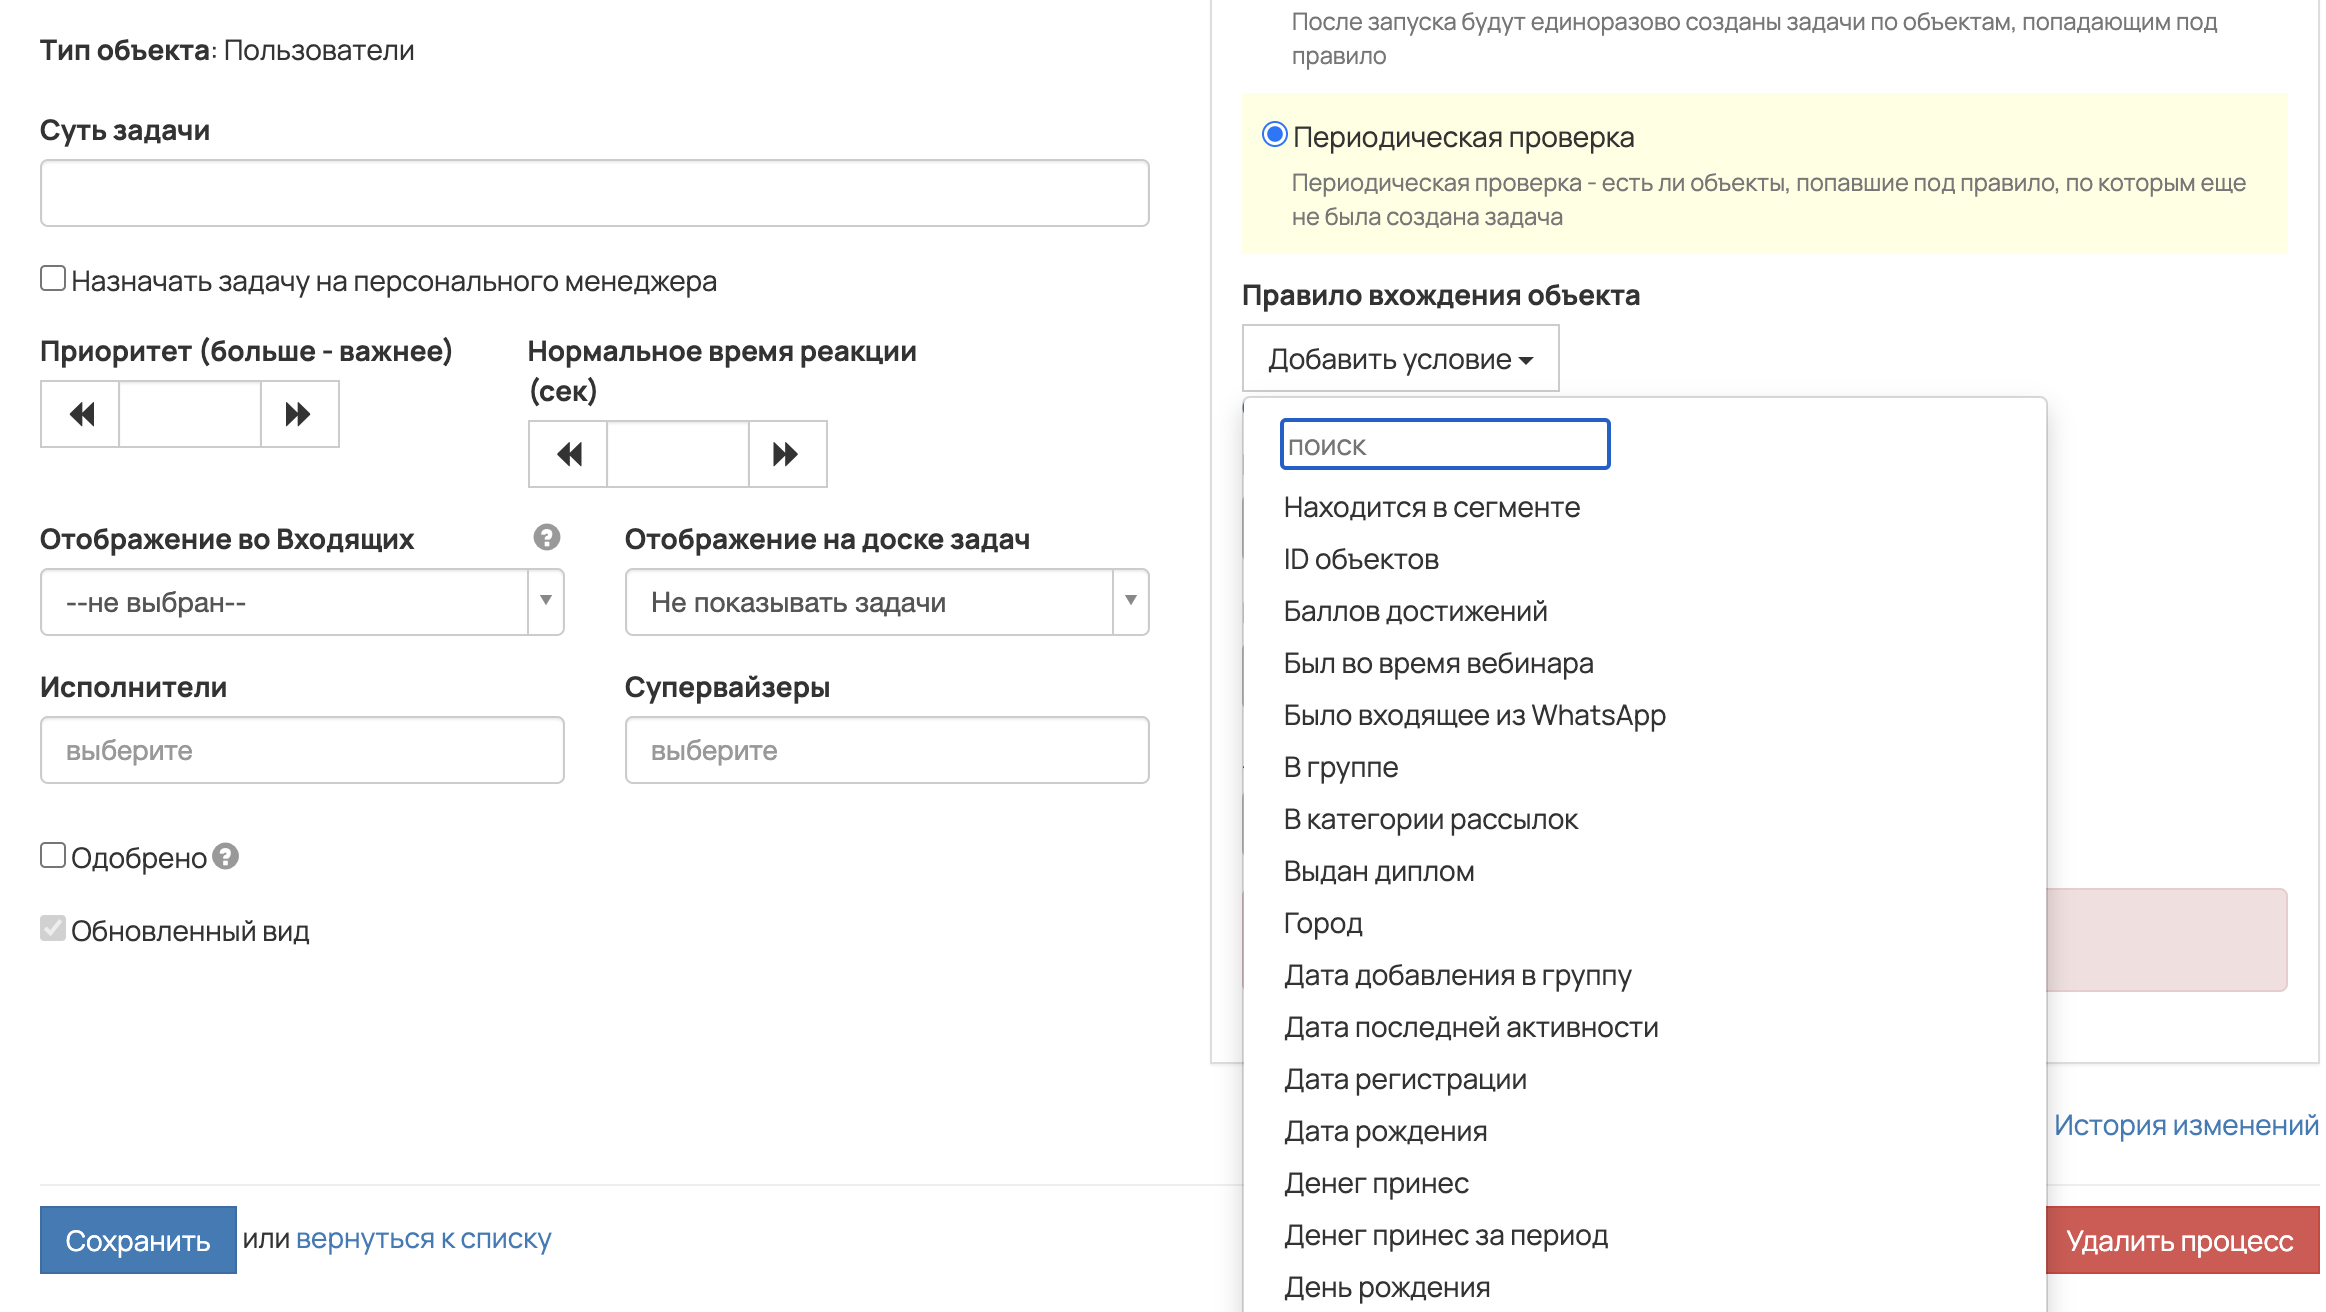2326x1312 pixels.
Task: Increase reaction time with forward arrows
Action: (x=786, y=454)
